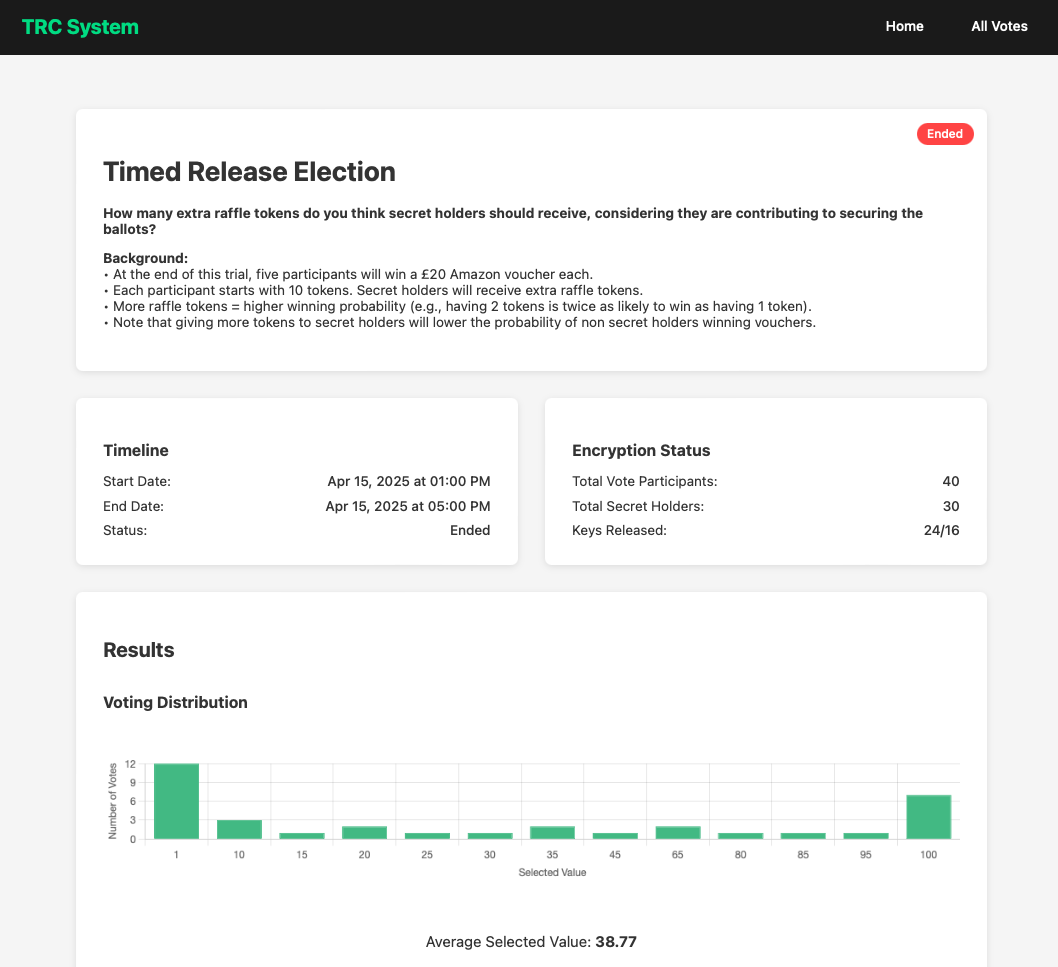Click the Total Vote Participants count
The image size is (1058, 967).
[x=950, y=481]
